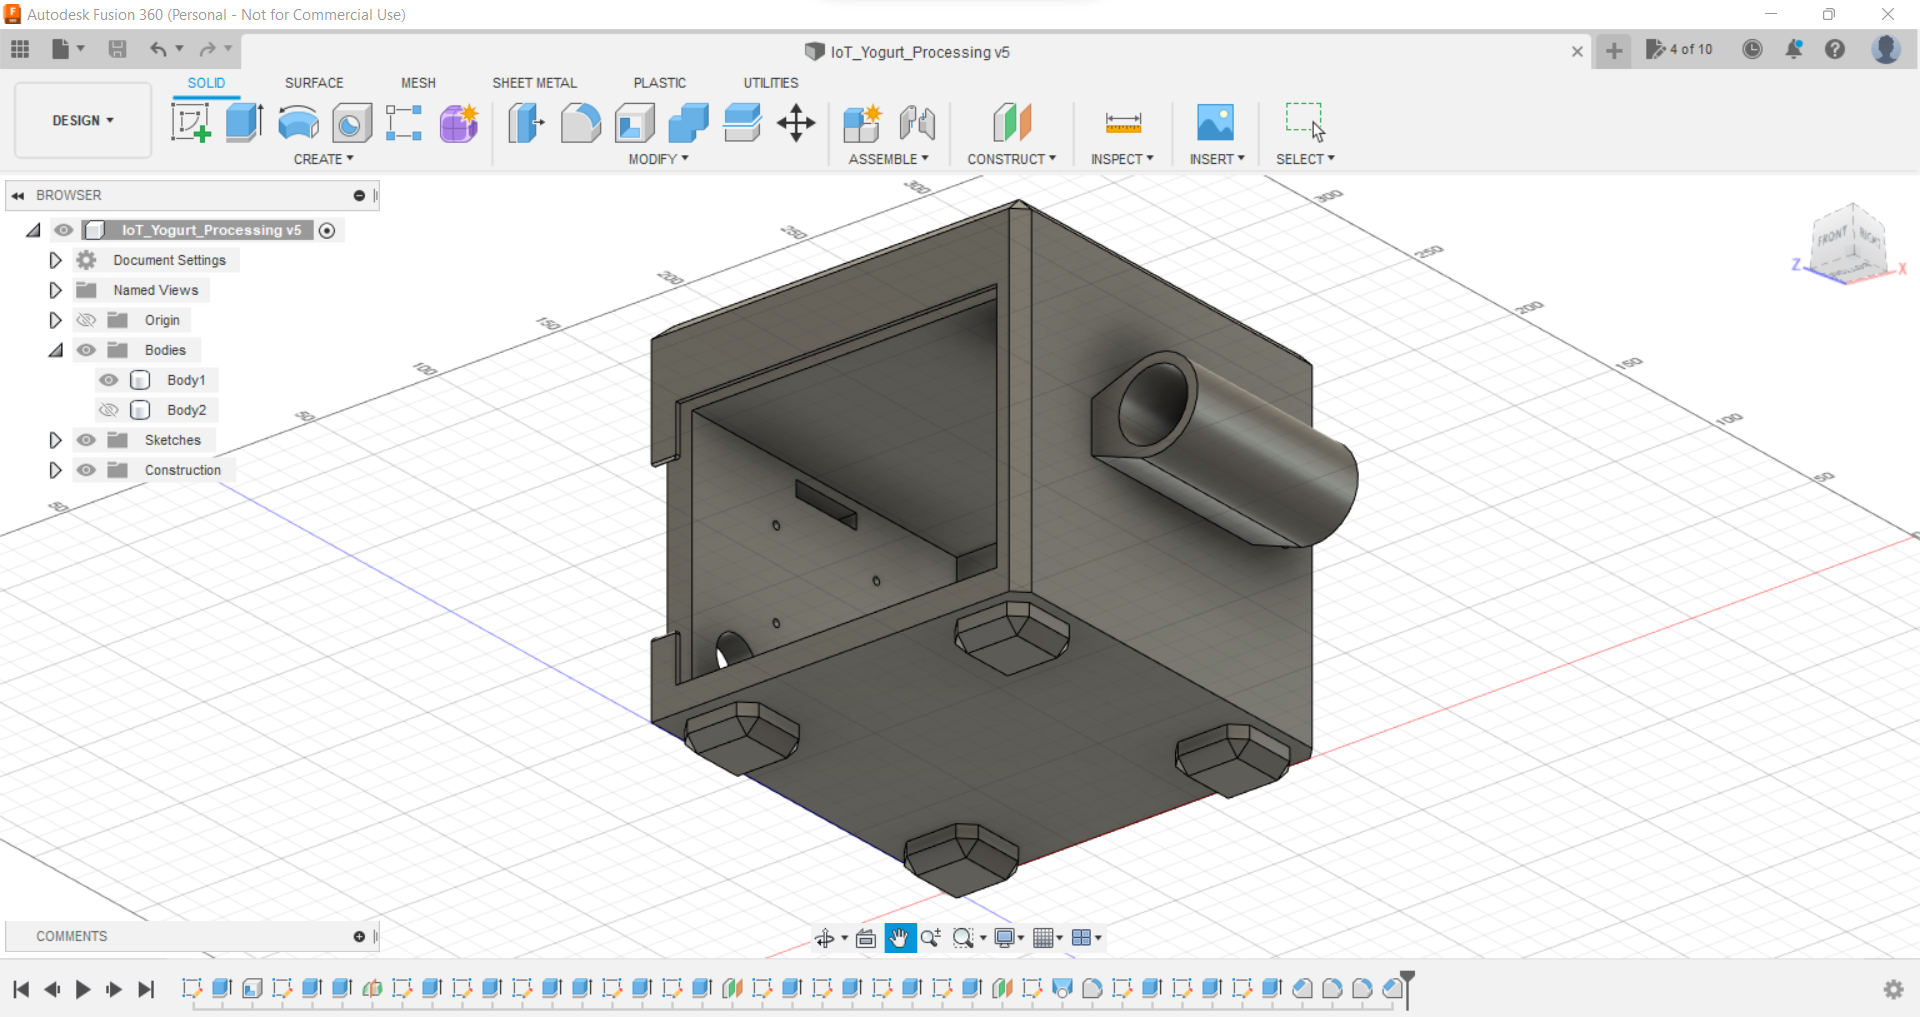This screenshot has width=1920, height=1017.
Task: Expand the Sketches folder
Action: coord(55,440)
